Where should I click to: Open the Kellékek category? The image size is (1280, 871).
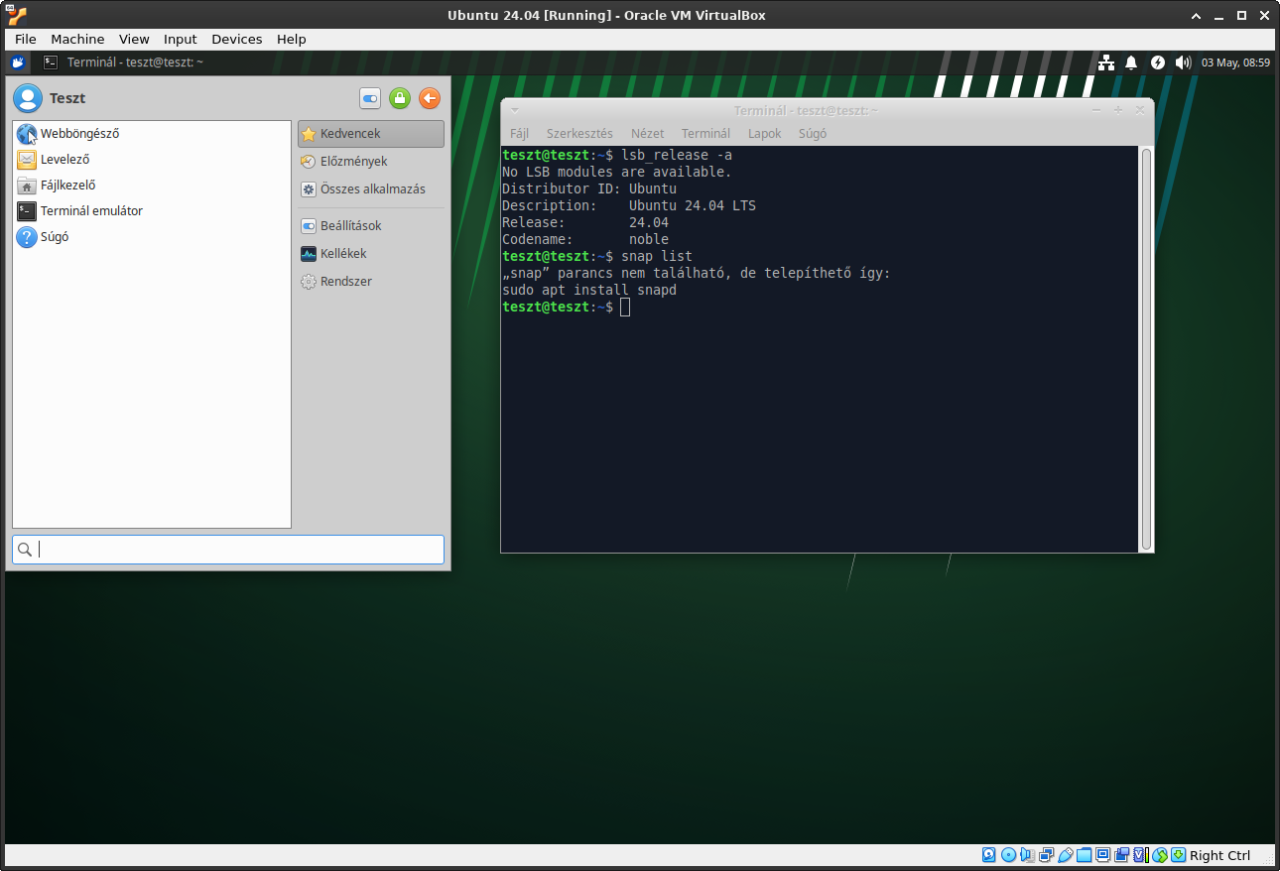pos(371,253)
